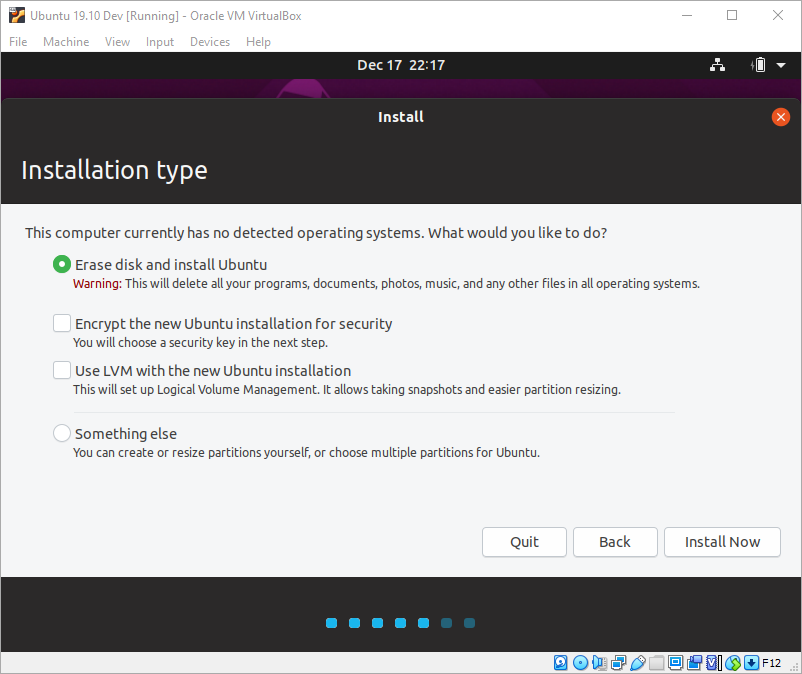Viewport: 802px width, 674px height.
Task: Open USB devices icon in status bar
Action: click(637, 663)
